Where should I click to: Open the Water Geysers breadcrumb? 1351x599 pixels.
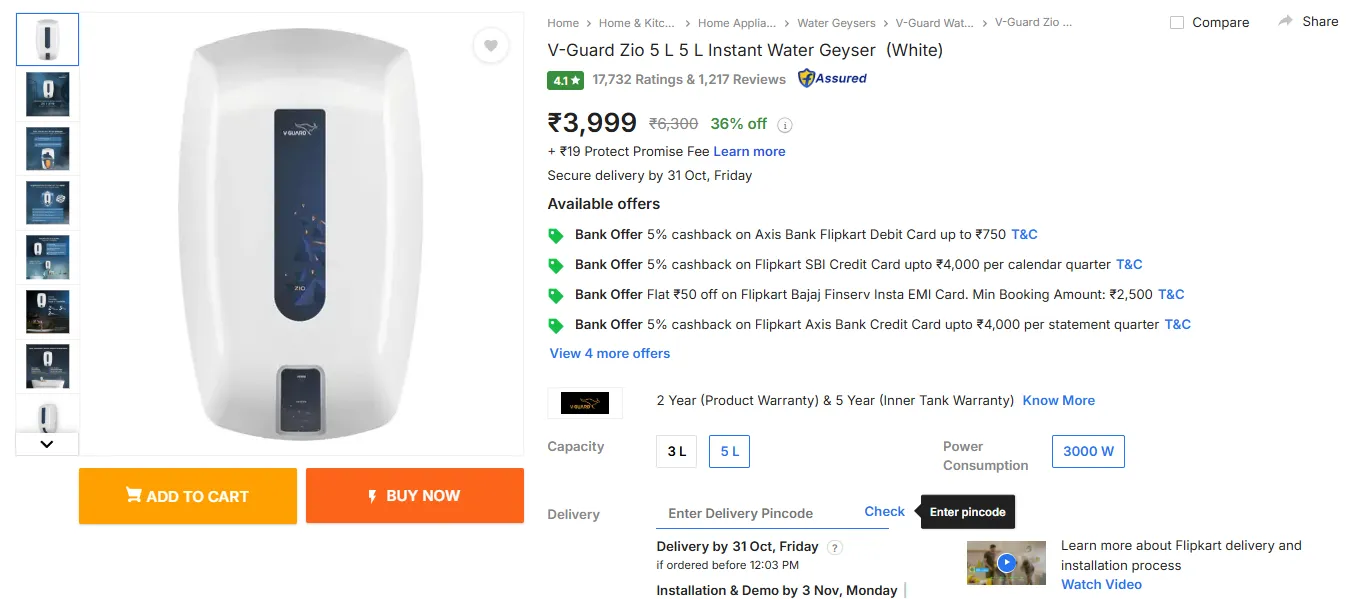point(836,23)
